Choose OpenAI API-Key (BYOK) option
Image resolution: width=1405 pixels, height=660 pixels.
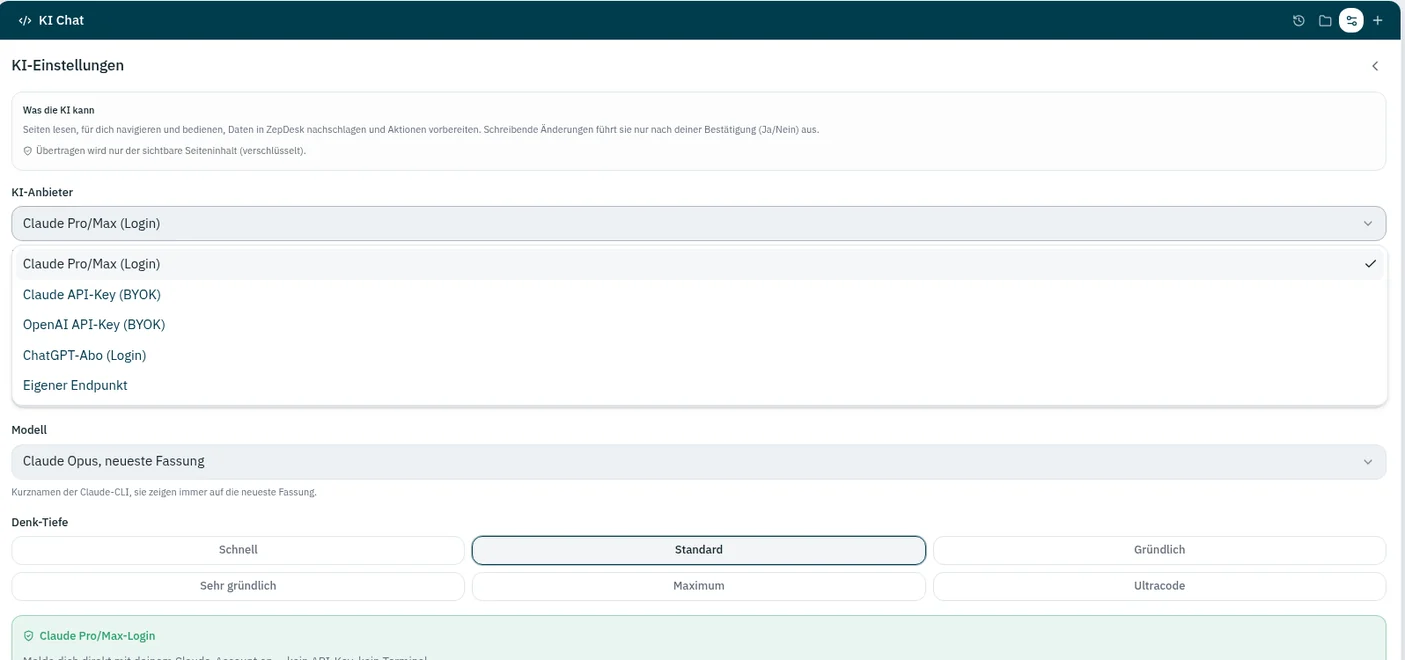(x=699, y=325)
